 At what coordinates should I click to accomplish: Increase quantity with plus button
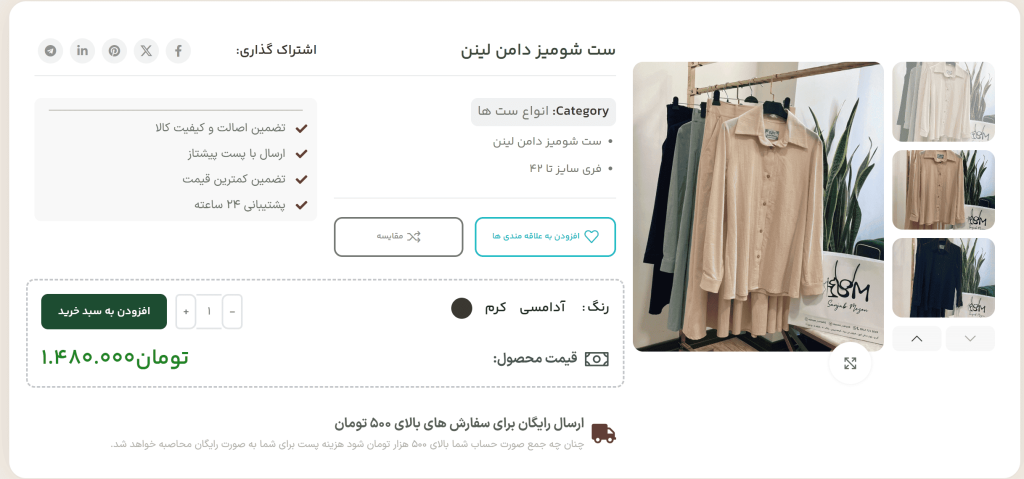pyautogui.click(x=185, y=312)
